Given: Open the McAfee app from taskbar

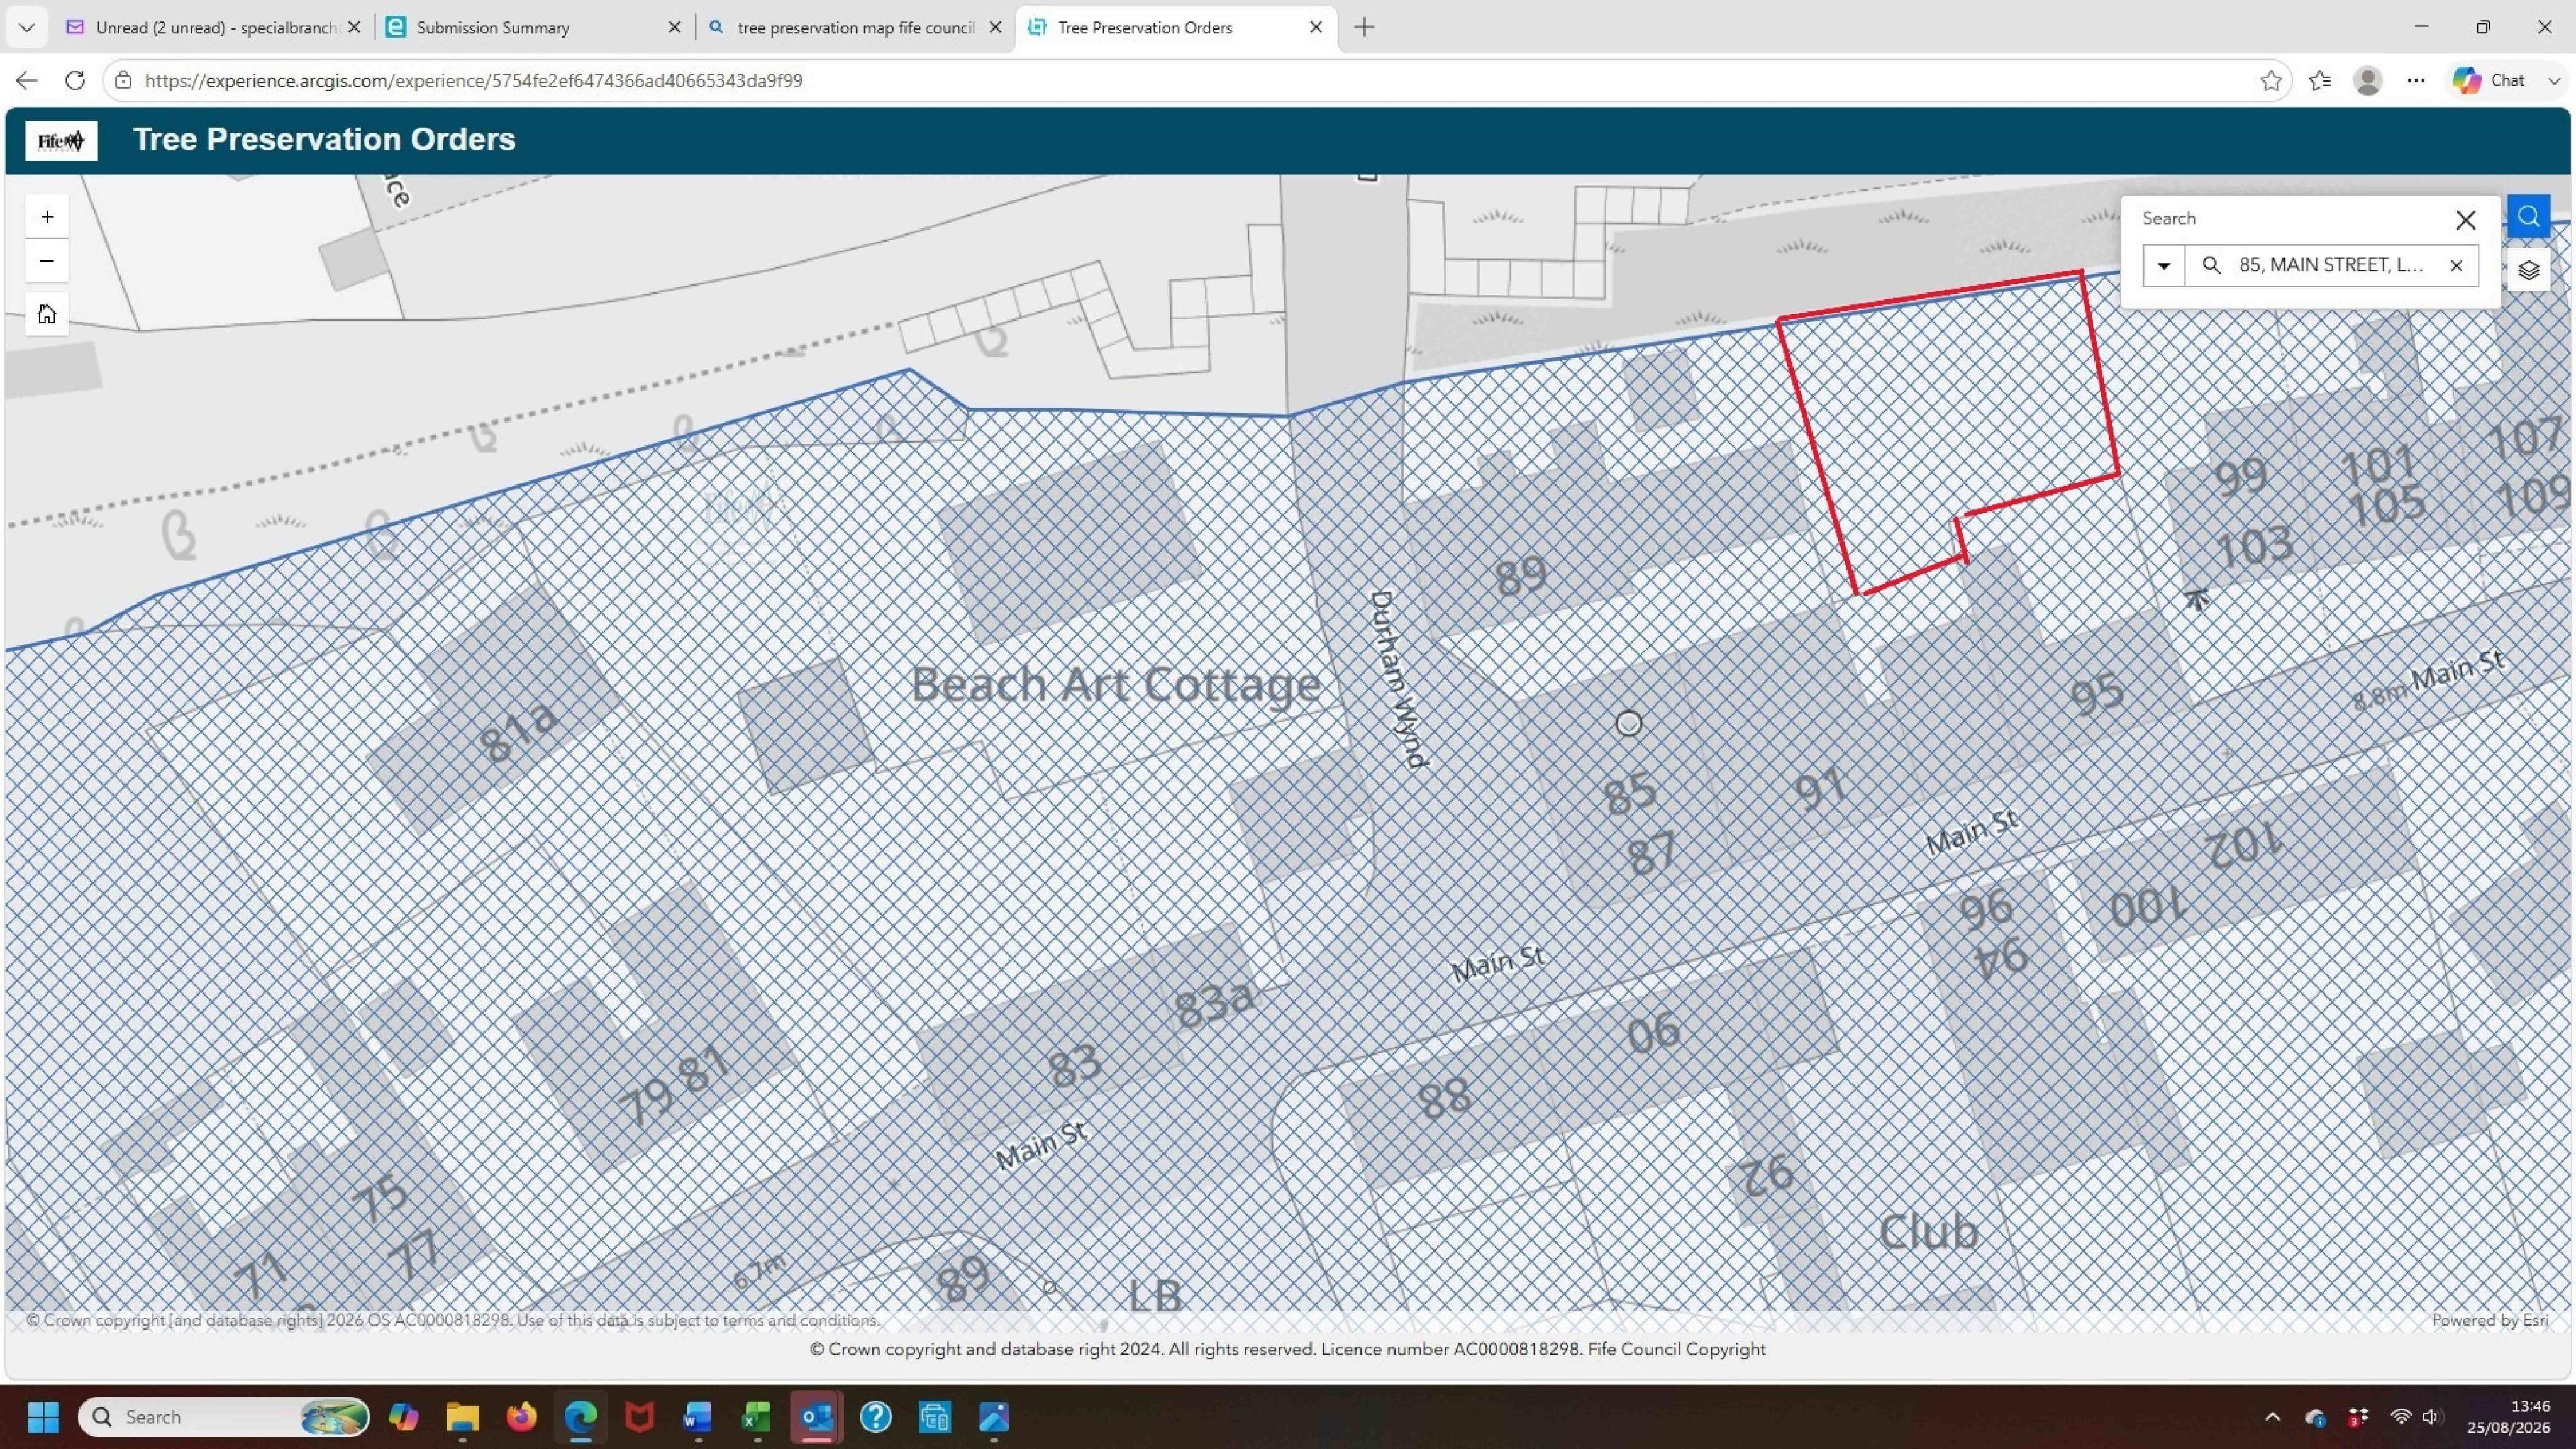Looking at the screenshot, I should 639,1416.
